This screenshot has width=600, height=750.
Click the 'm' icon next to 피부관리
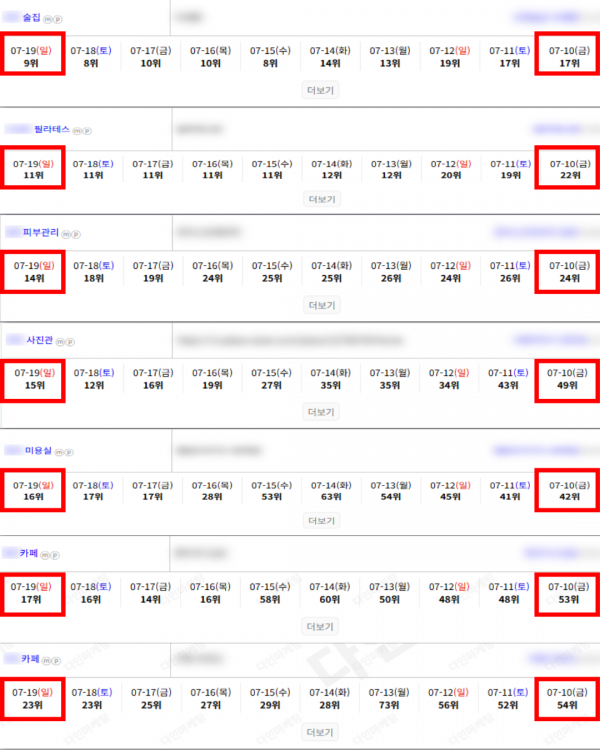(66, 234)
